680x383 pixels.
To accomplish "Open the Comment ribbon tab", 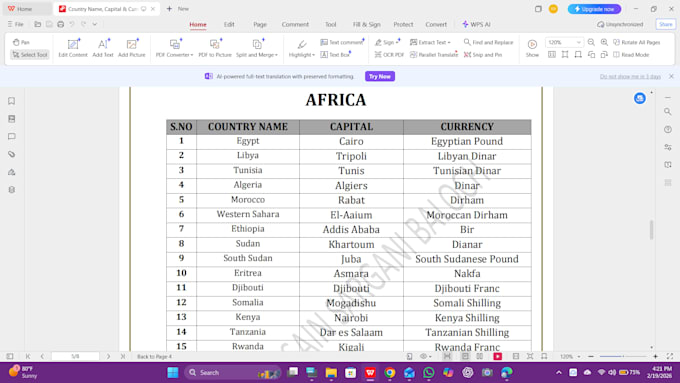I will click(x=295, y=24).
